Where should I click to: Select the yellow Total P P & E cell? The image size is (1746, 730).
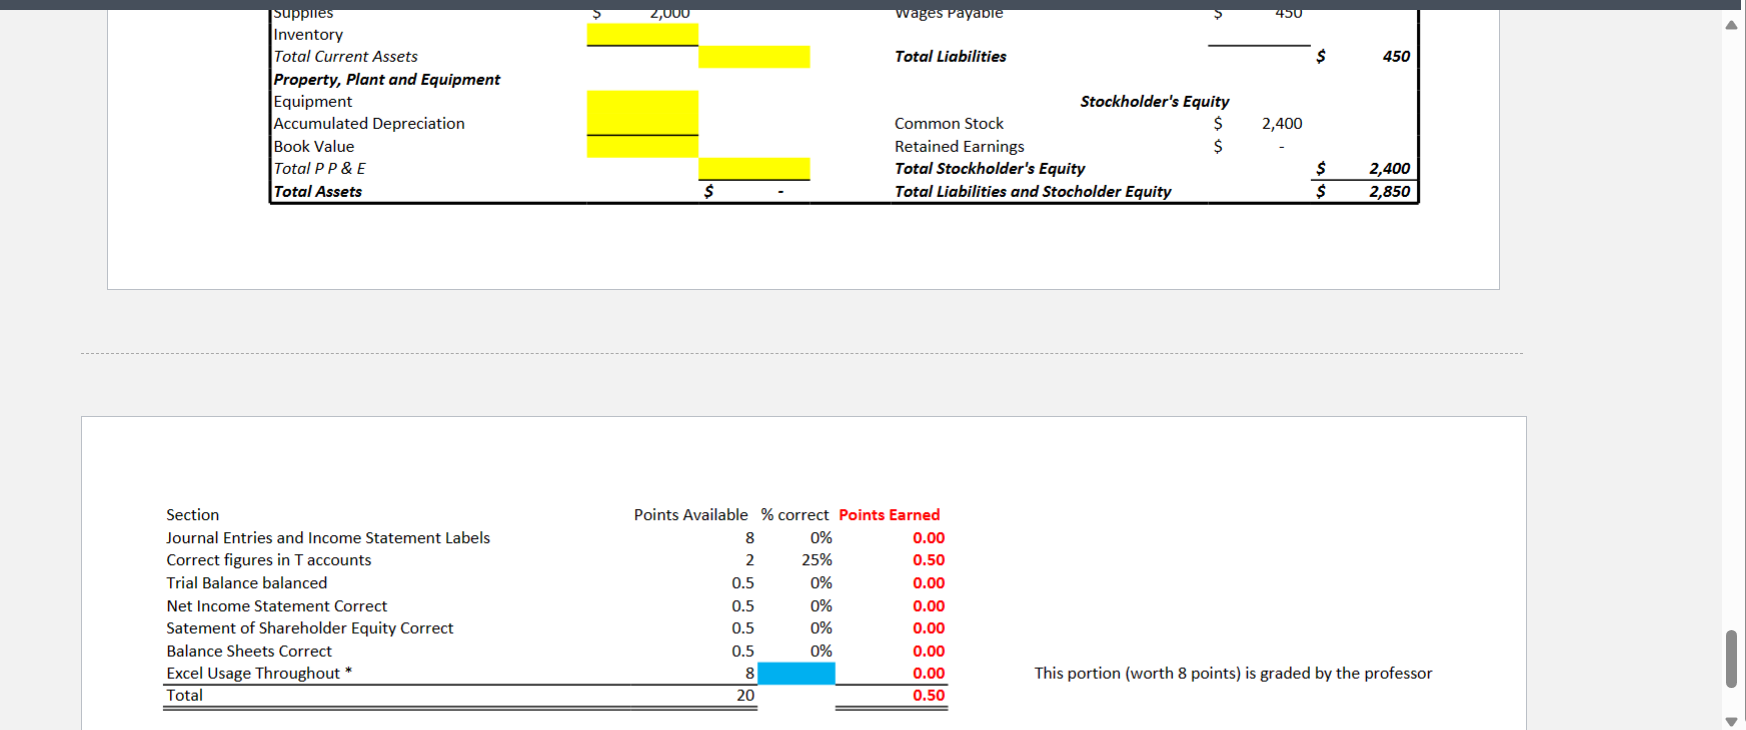pos(754,168)
